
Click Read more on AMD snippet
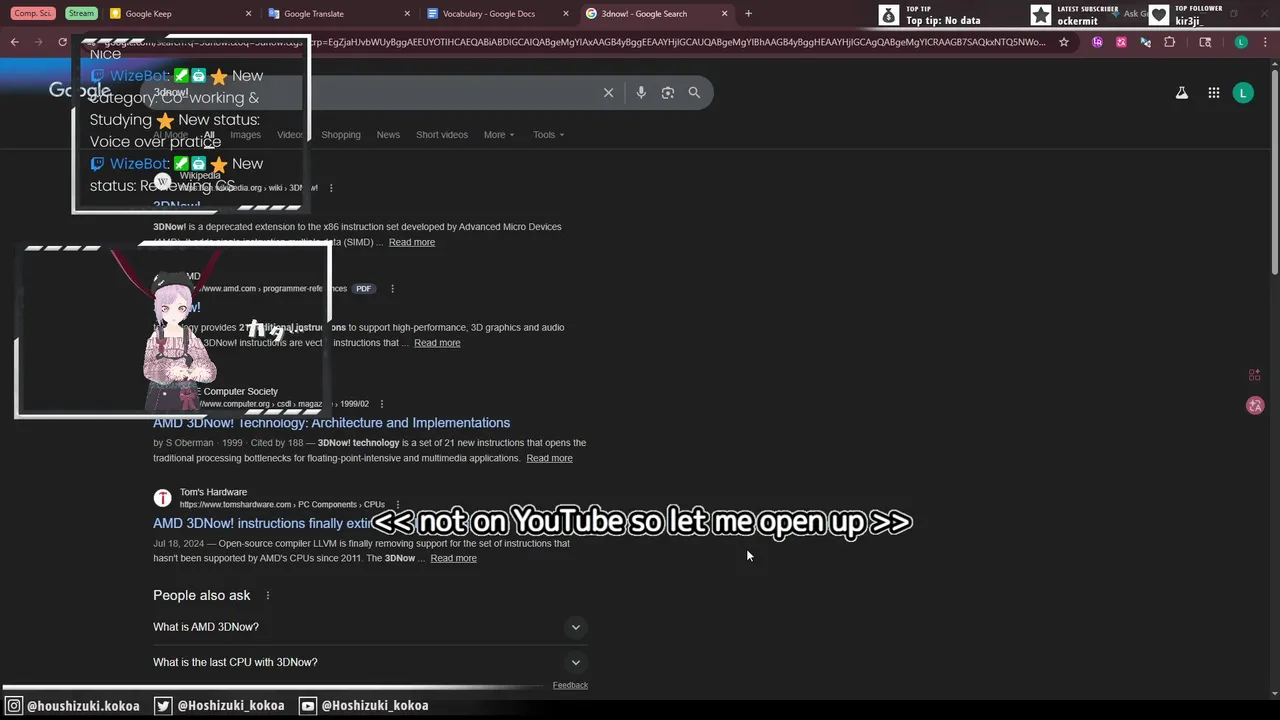tap(437, 343)
